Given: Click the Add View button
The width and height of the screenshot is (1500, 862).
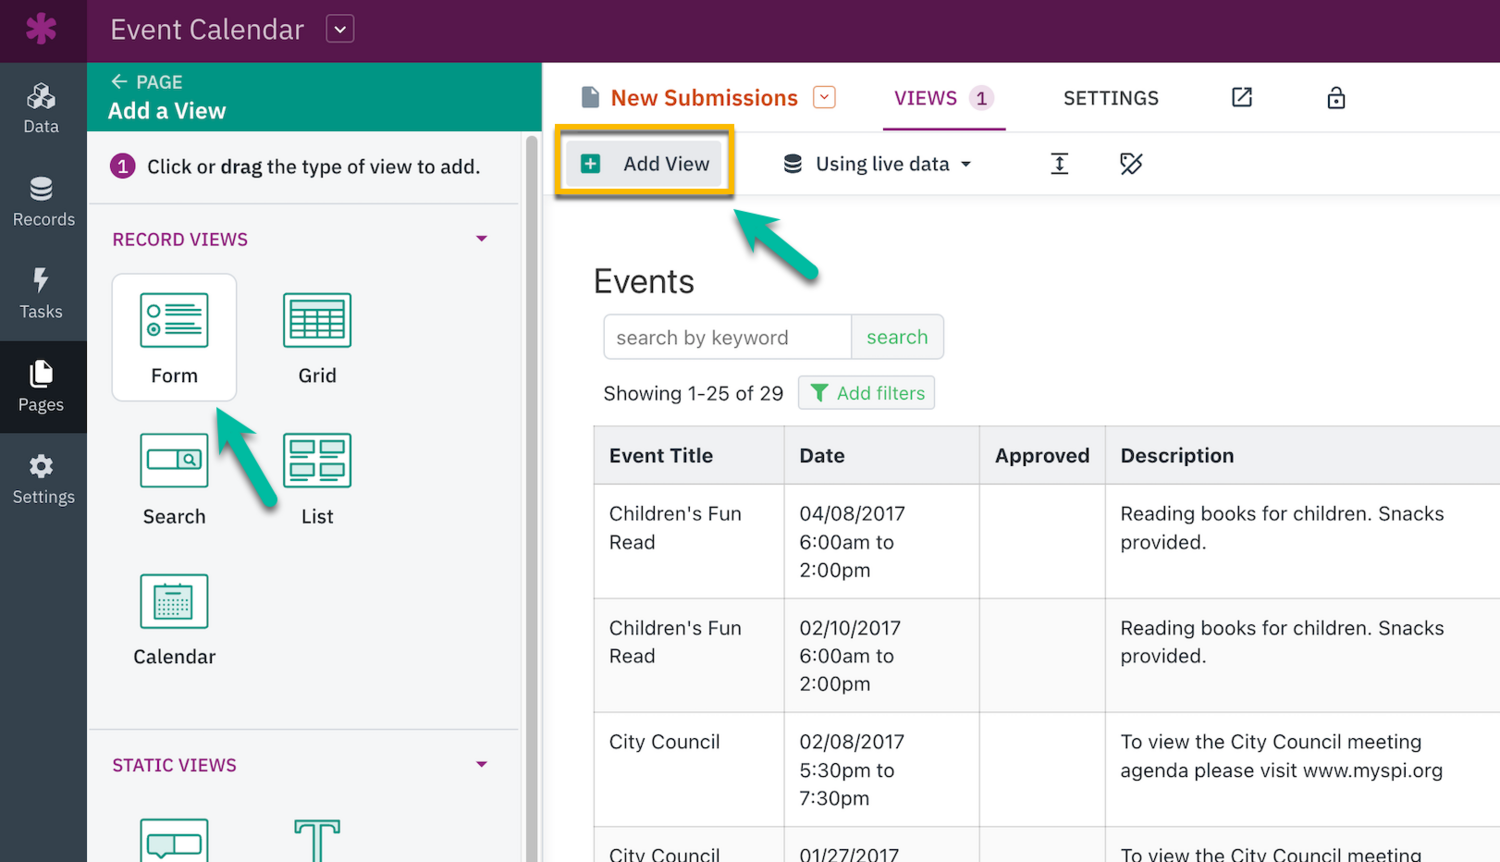Looking at the screenshot, I should 644,163.
